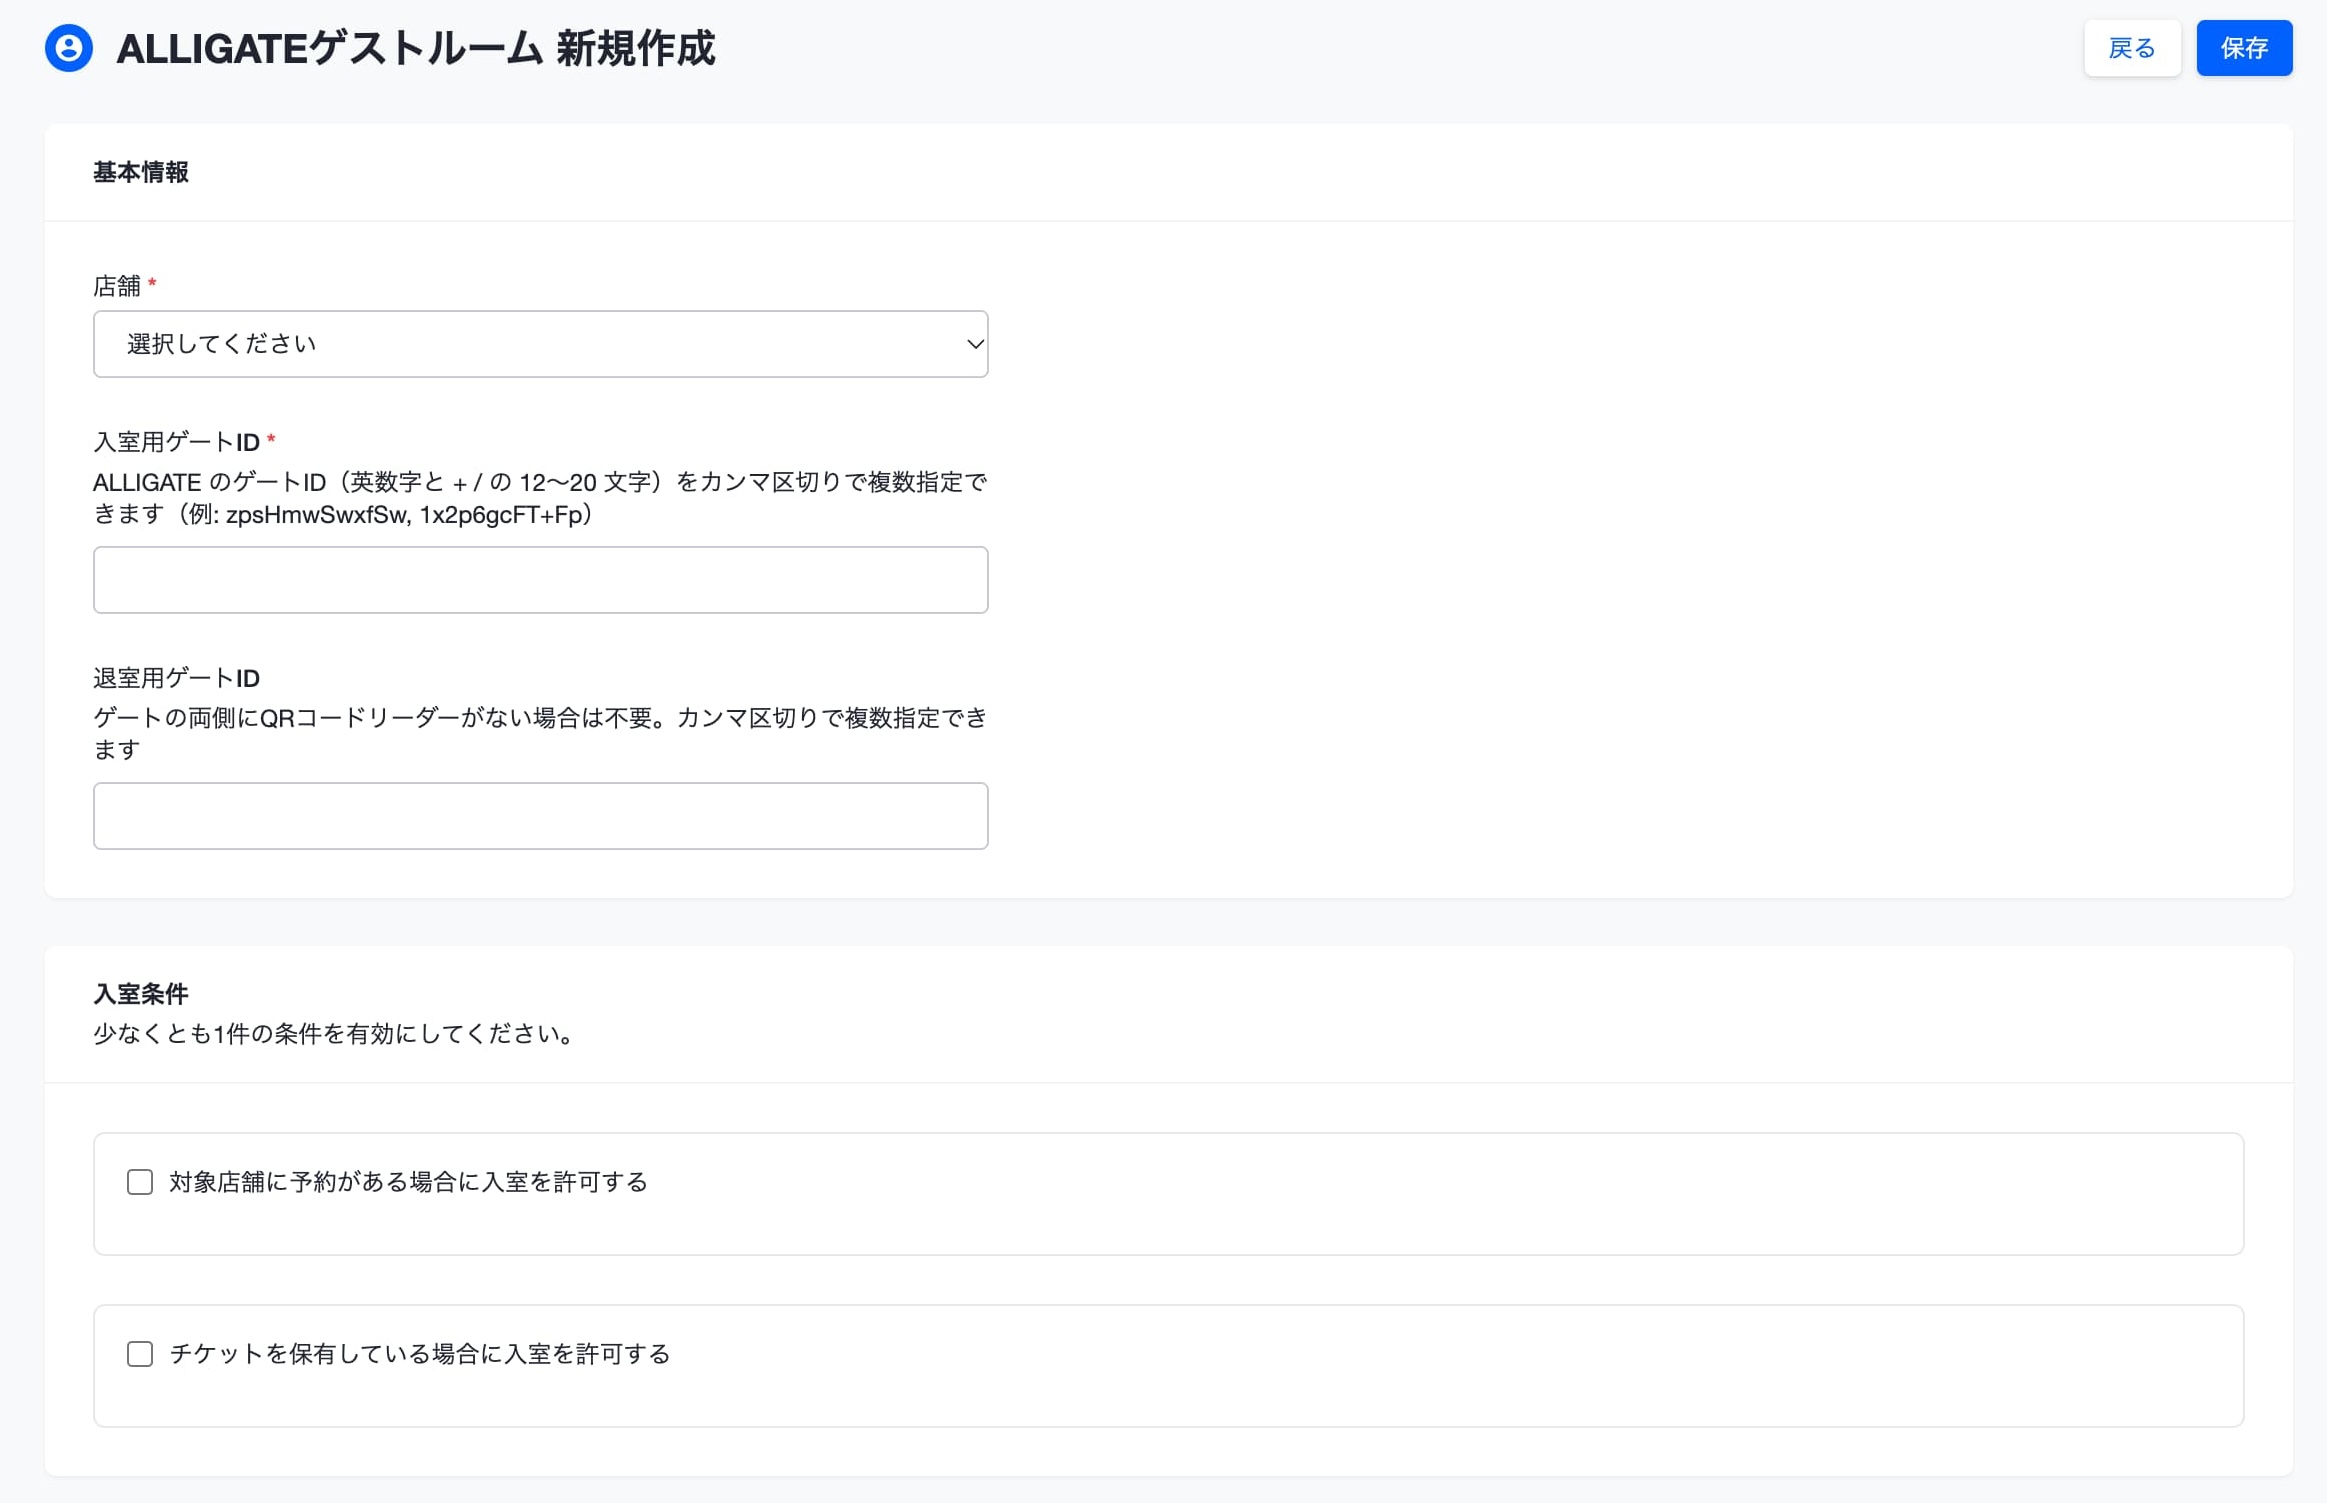Click label text 対象店舗に予約がある場合に入室を許可する
Viewport: 2327px width, 1503px height.
(408, 1182)
